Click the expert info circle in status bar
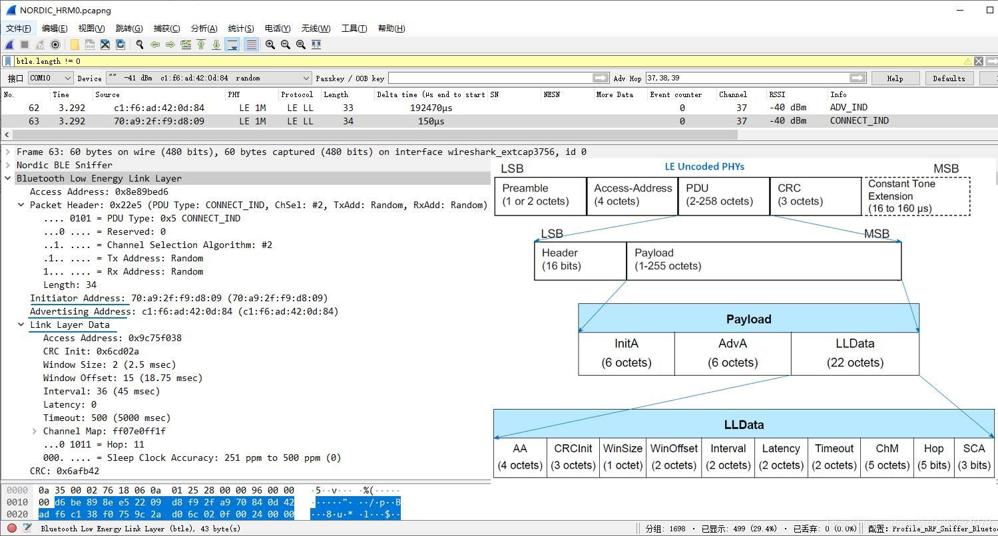 [11, 528]
